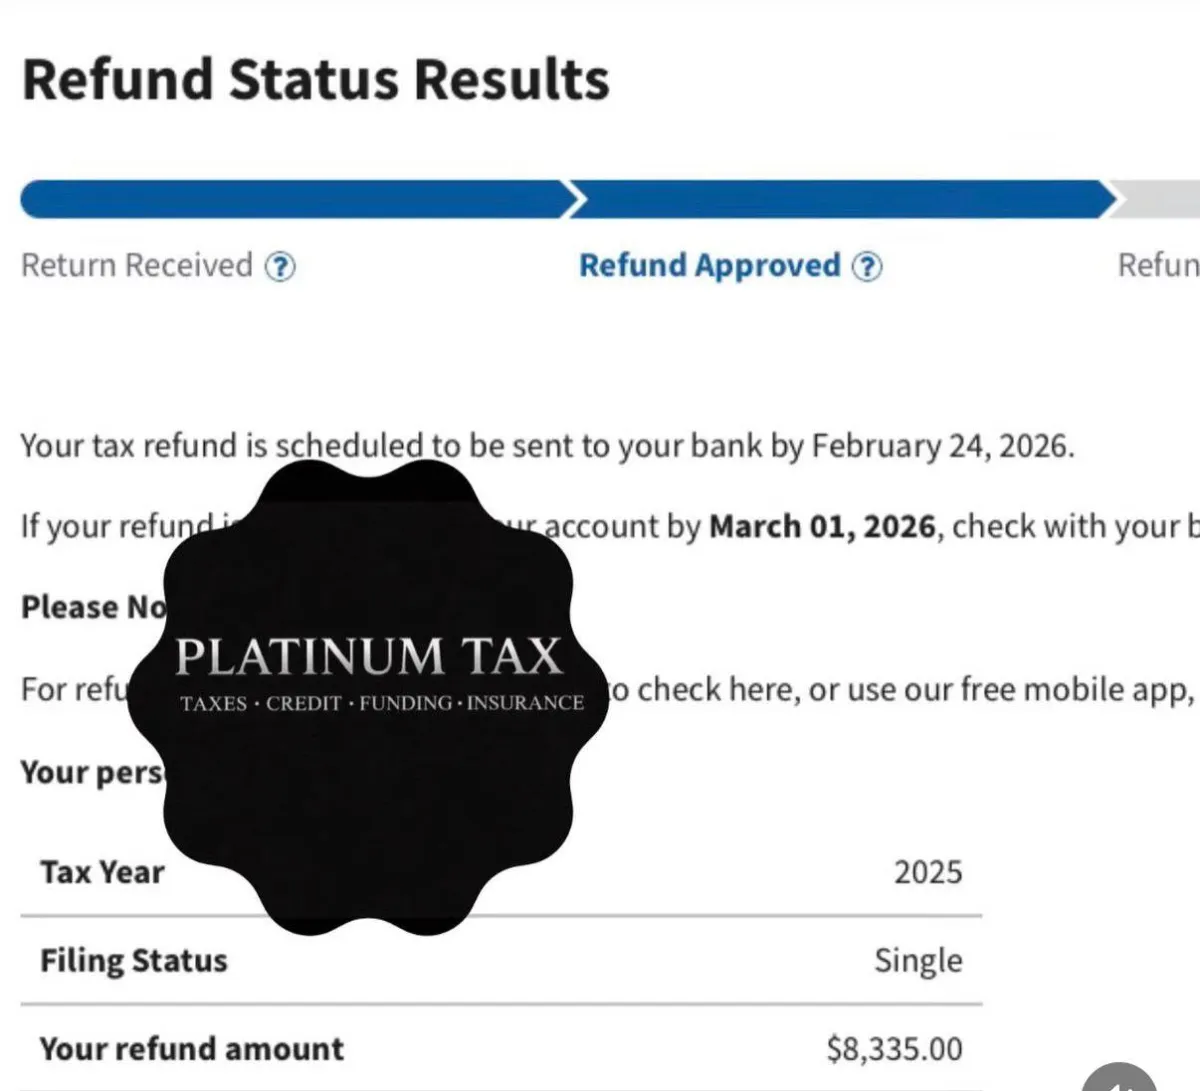This screenshot has height=1091, width=1200.
Task: Click the help icon beside Return Received
Action: click(280, 267)
